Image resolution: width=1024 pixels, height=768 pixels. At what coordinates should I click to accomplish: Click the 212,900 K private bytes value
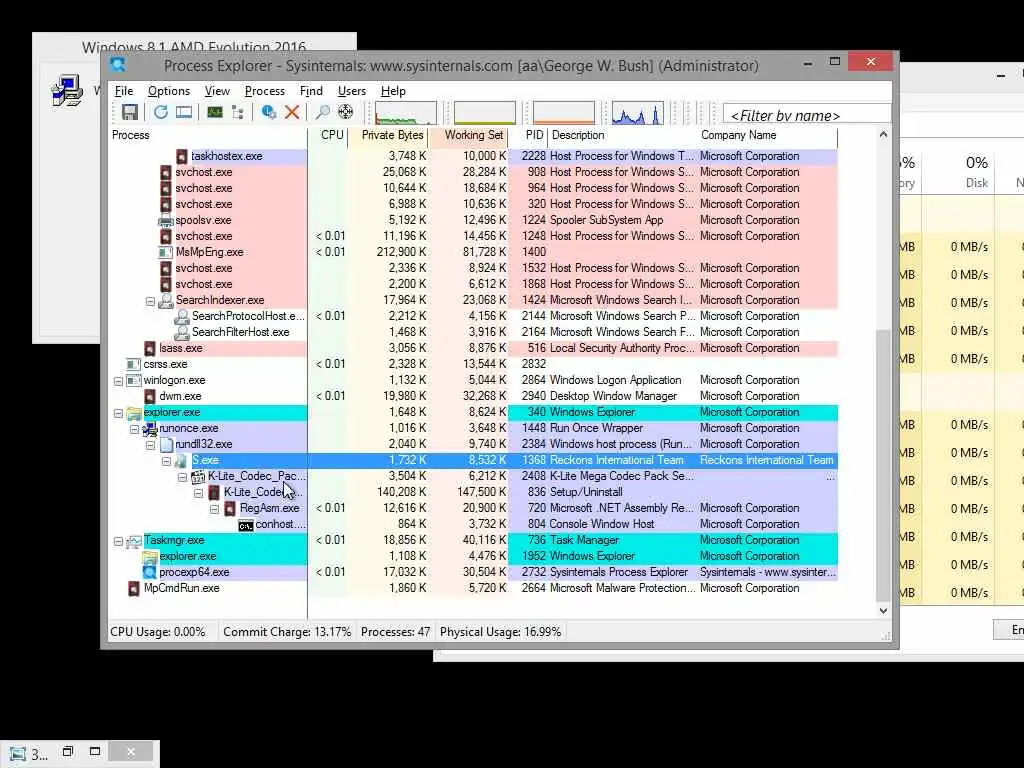tap(401, 252)
